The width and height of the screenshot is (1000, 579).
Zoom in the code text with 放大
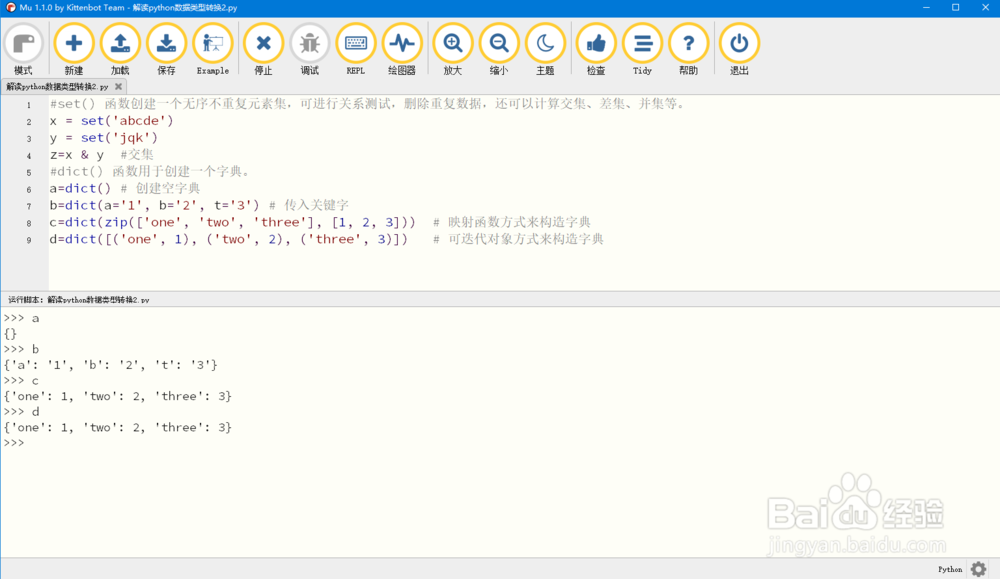(x=452, y=47)
